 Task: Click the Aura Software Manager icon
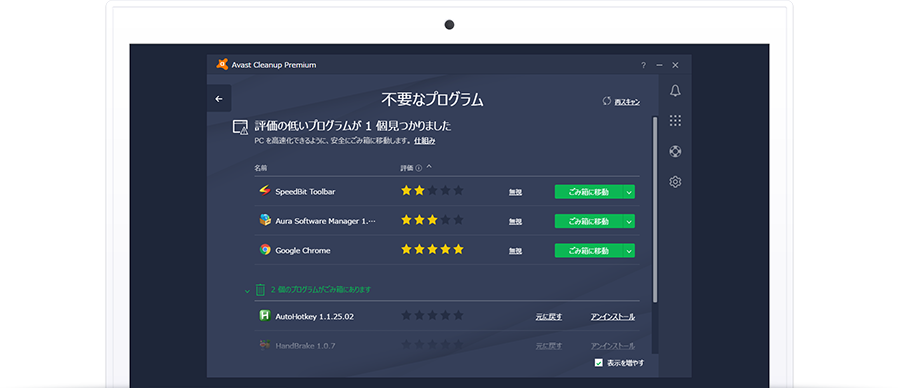[265, 221]
